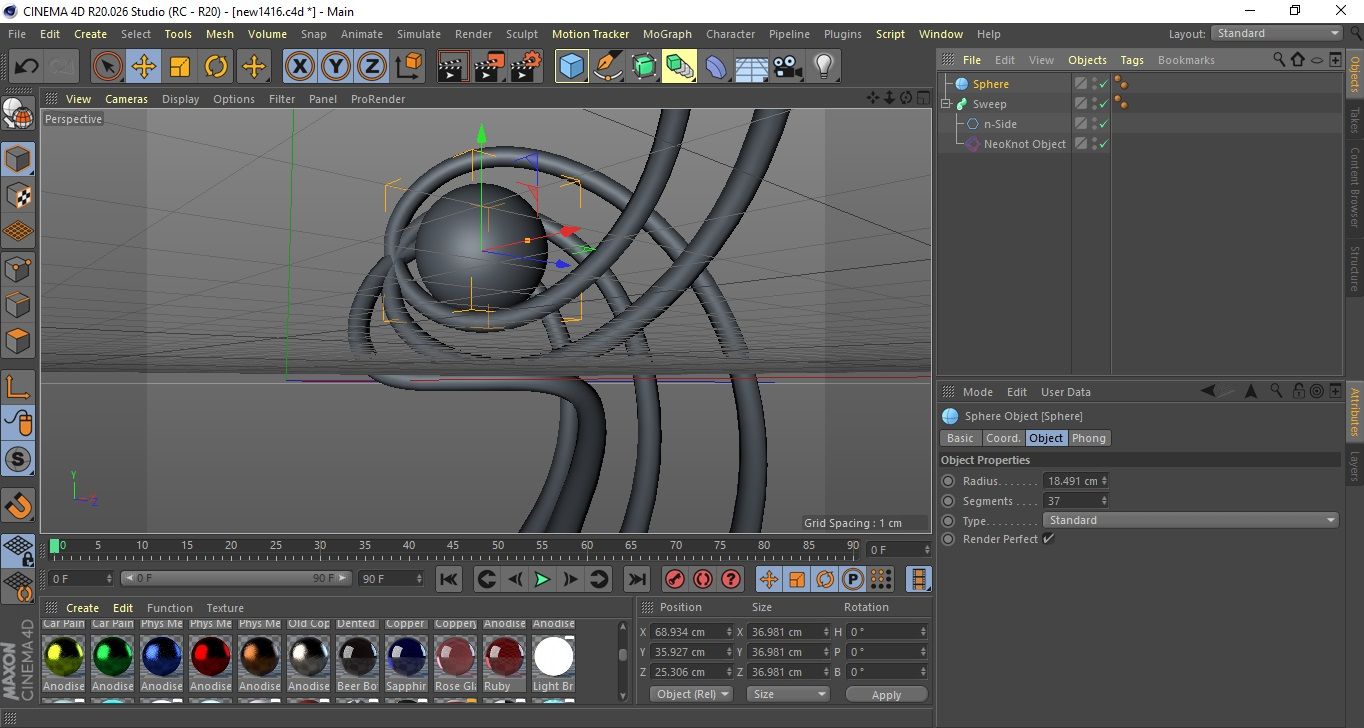Image resolution: width=1364 pixels, height=728 pixels.
Task: Open the Layout dropdown
Action: point(1276,33)
